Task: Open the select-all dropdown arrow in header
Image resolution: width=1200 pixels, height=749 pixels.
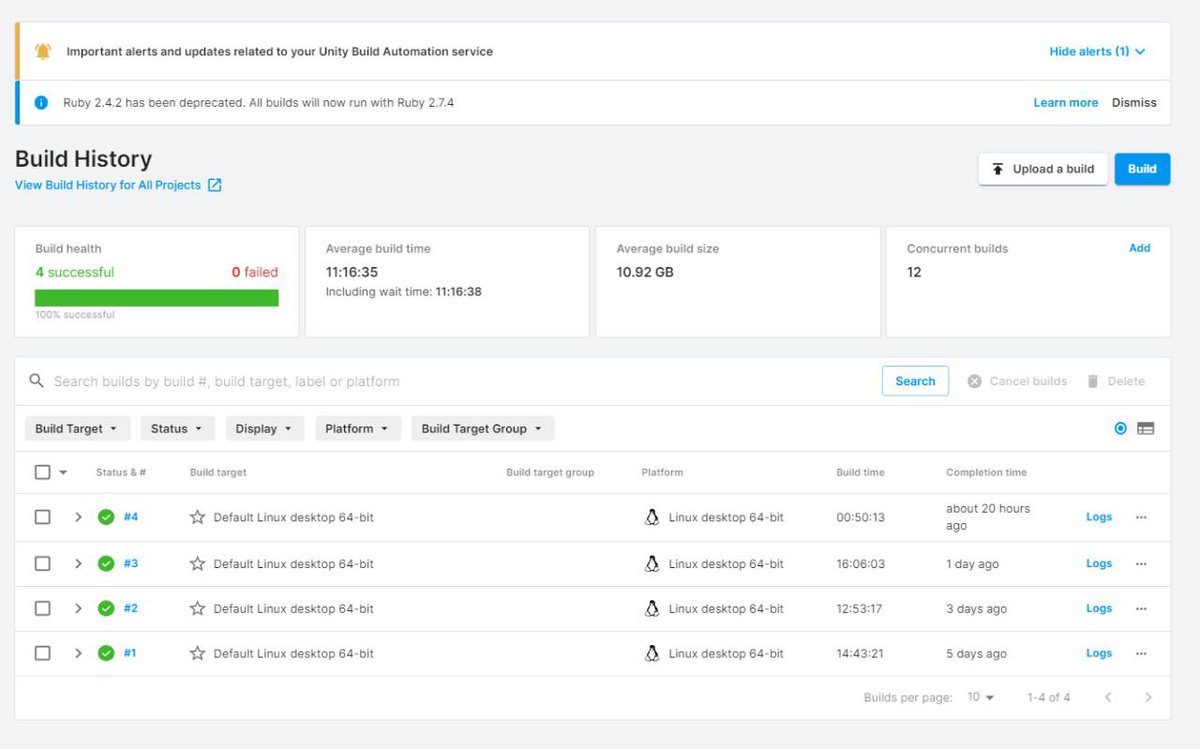Action: [64, 473]
